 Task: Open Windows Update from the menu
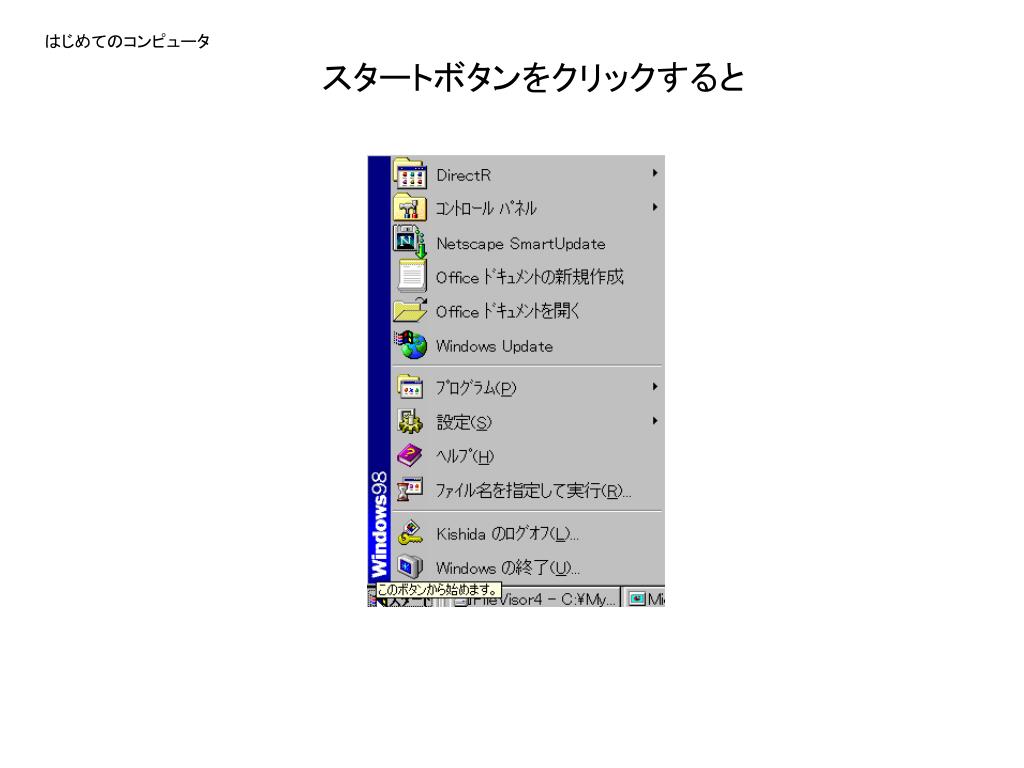pyautogui.click(x=528, y=345)
